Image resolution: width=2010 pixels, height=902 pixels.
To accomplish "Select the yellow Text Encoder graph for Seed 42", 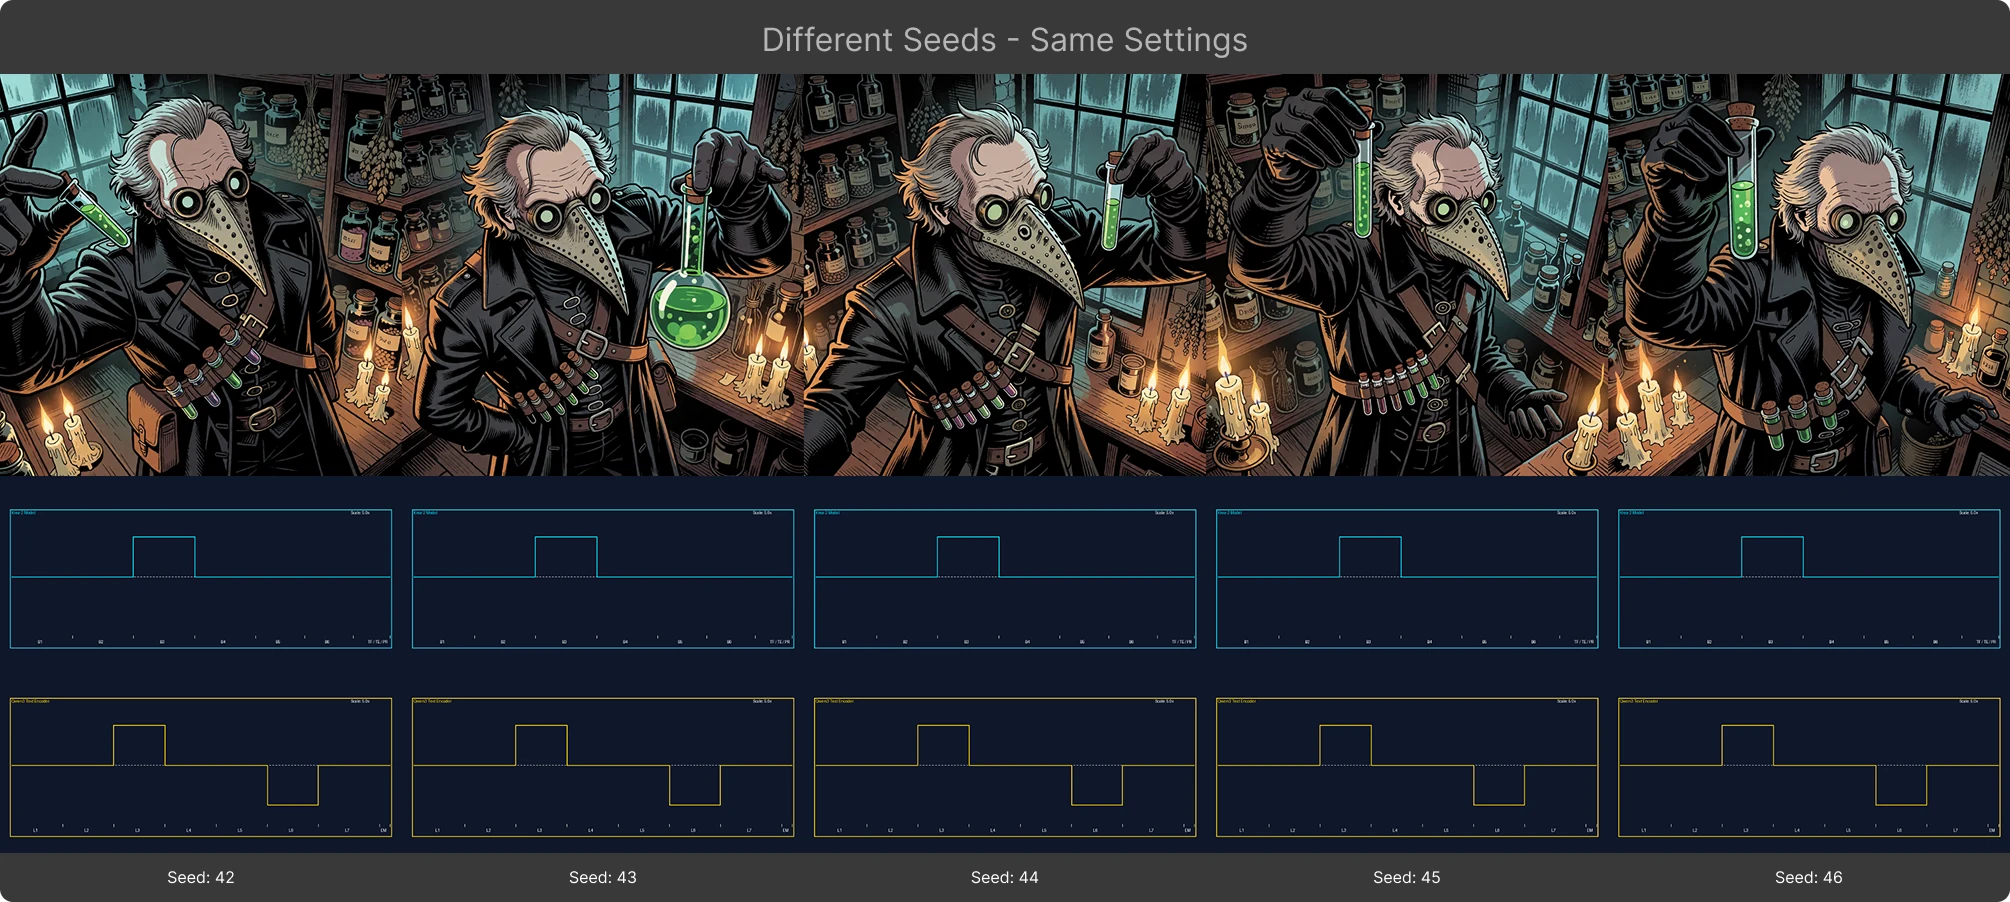I will click(x=201, y=767).
